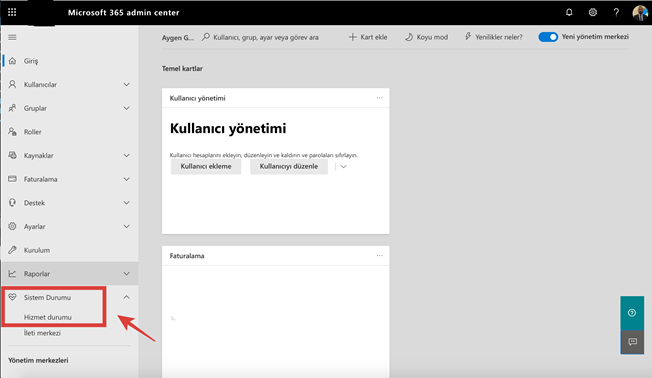Click the Ayarlar gear icon in sidebar
The width and height of the screenshot is (652, 378).
click(12, 226)
